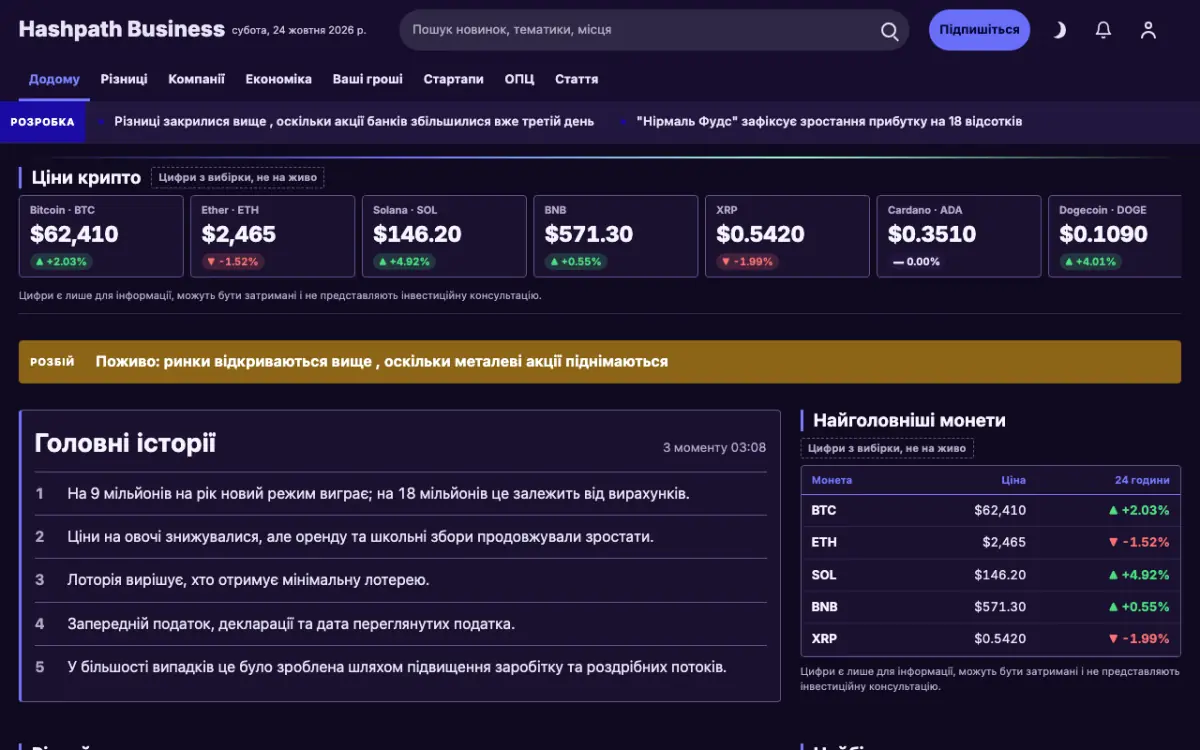Click the XRP row in top coins table
This screenshot has width=1200, height=750.
[990, 638]
